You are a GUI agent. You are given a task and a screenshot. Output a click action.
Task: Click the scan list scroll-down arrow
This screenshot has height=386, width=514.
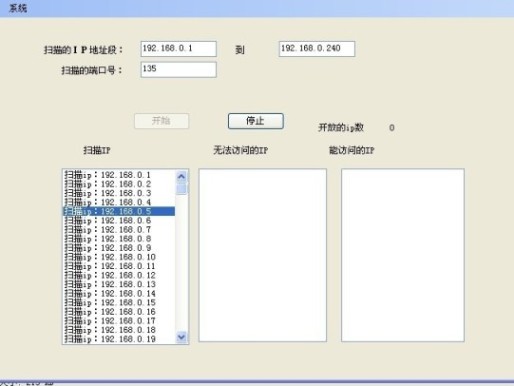pyautogui.click(x=181, y=337)
